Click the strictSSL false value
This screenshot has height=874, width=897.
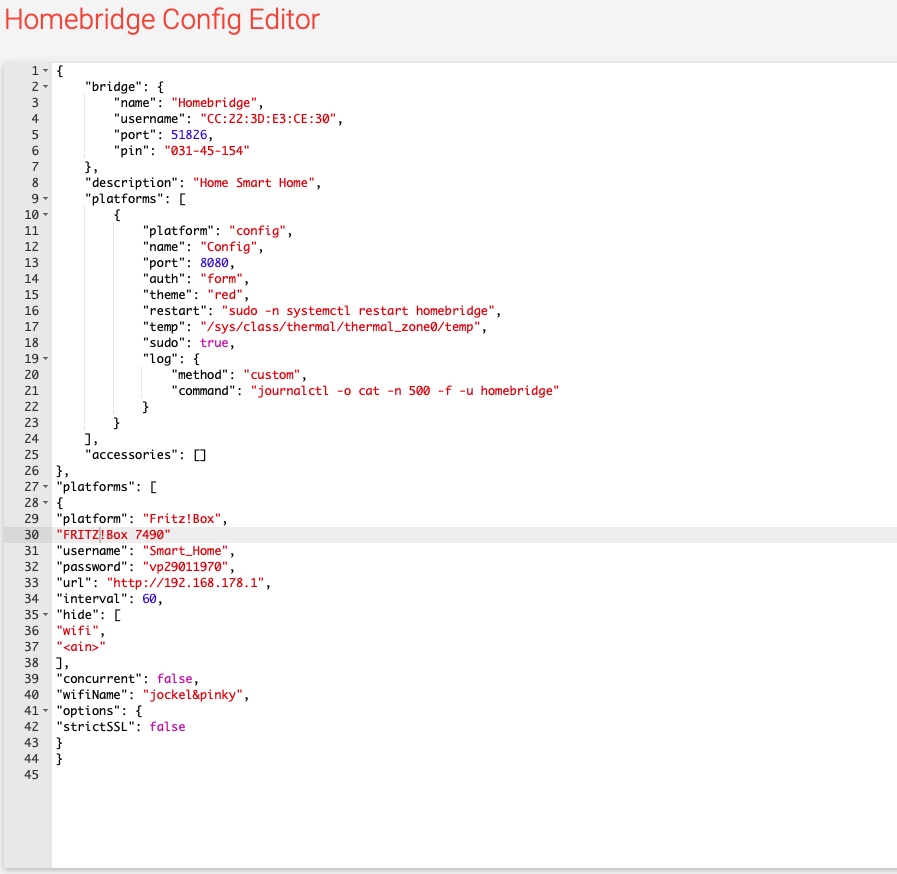tap(167, 726)
